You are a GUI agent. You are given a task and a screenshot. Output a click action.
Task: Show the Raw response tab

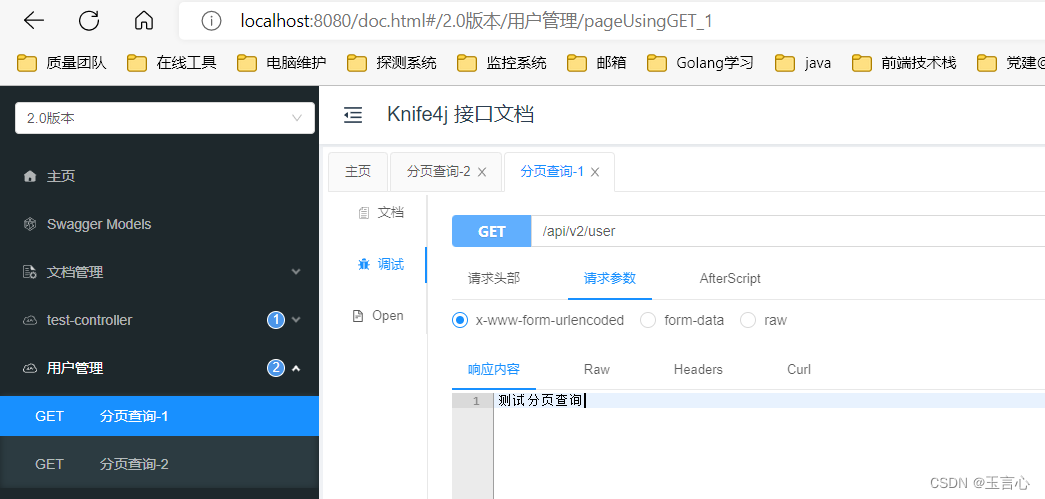(x=596, y=369)
